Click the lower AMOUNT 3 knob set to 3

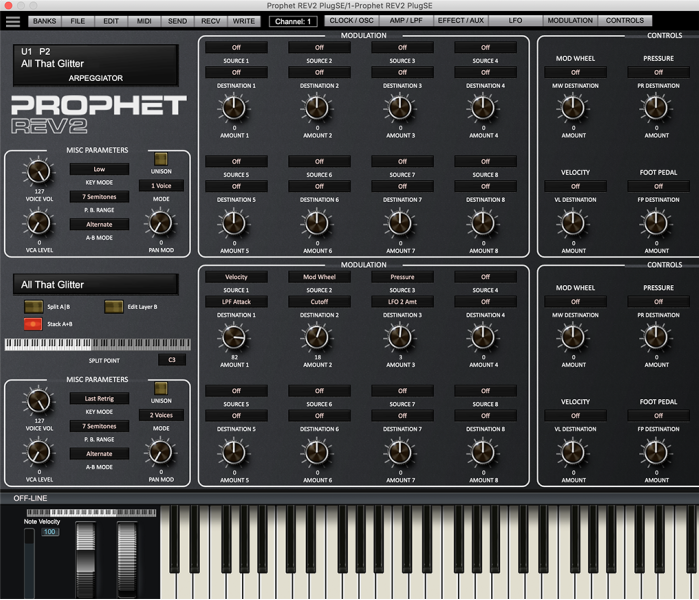(400, 337)
